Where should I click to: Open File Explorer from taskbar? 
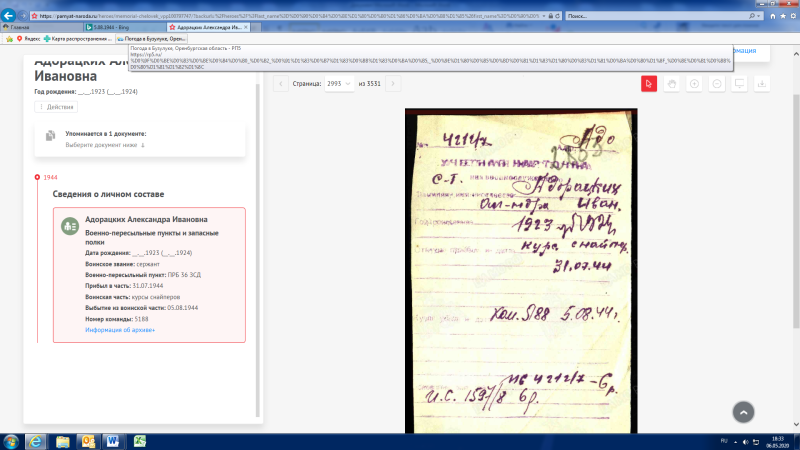[x=63, y=441]
